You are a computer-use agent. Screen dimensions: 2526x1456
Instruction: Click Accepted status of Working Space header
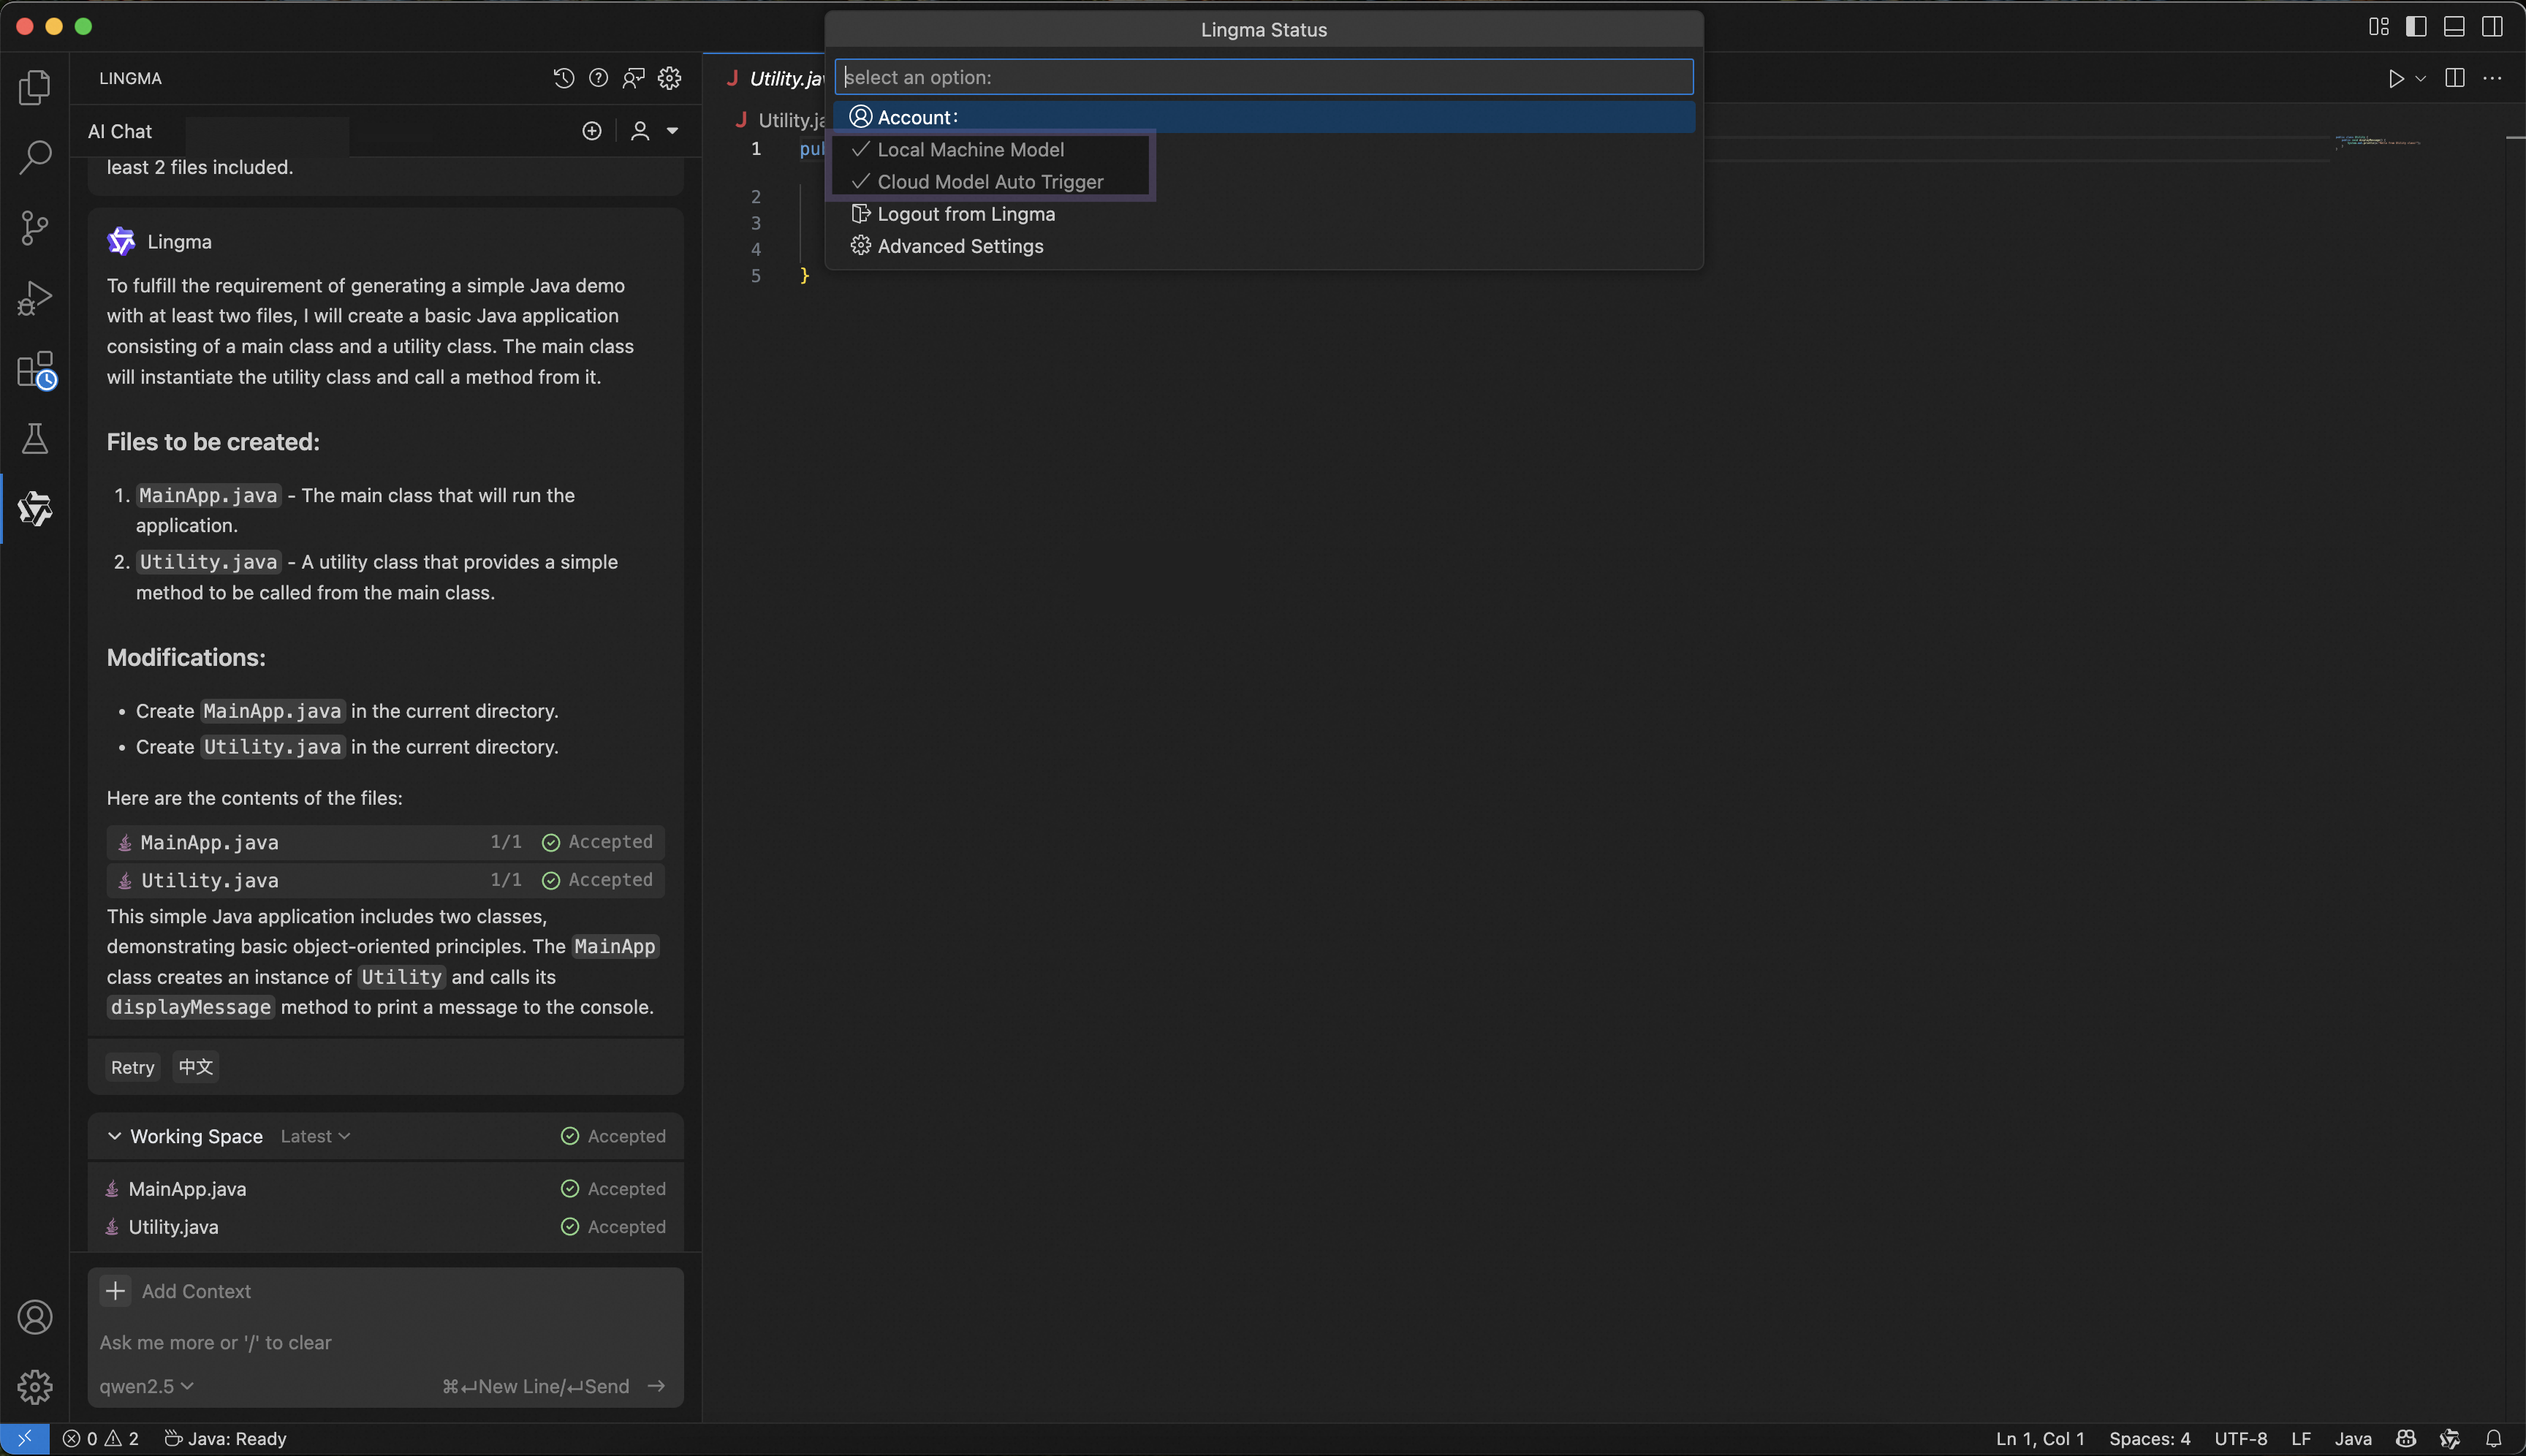(613, 1136)
